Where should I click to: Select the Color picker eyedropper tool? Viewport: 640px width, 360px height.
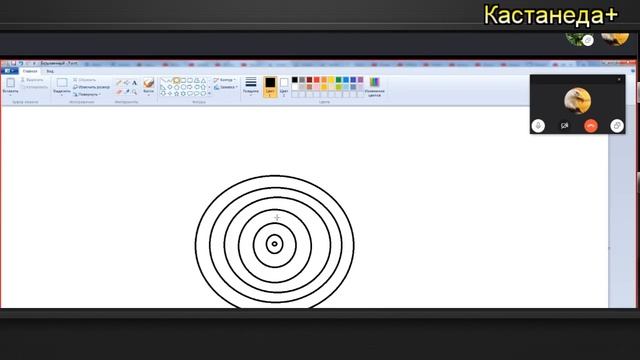coord(127,92)
